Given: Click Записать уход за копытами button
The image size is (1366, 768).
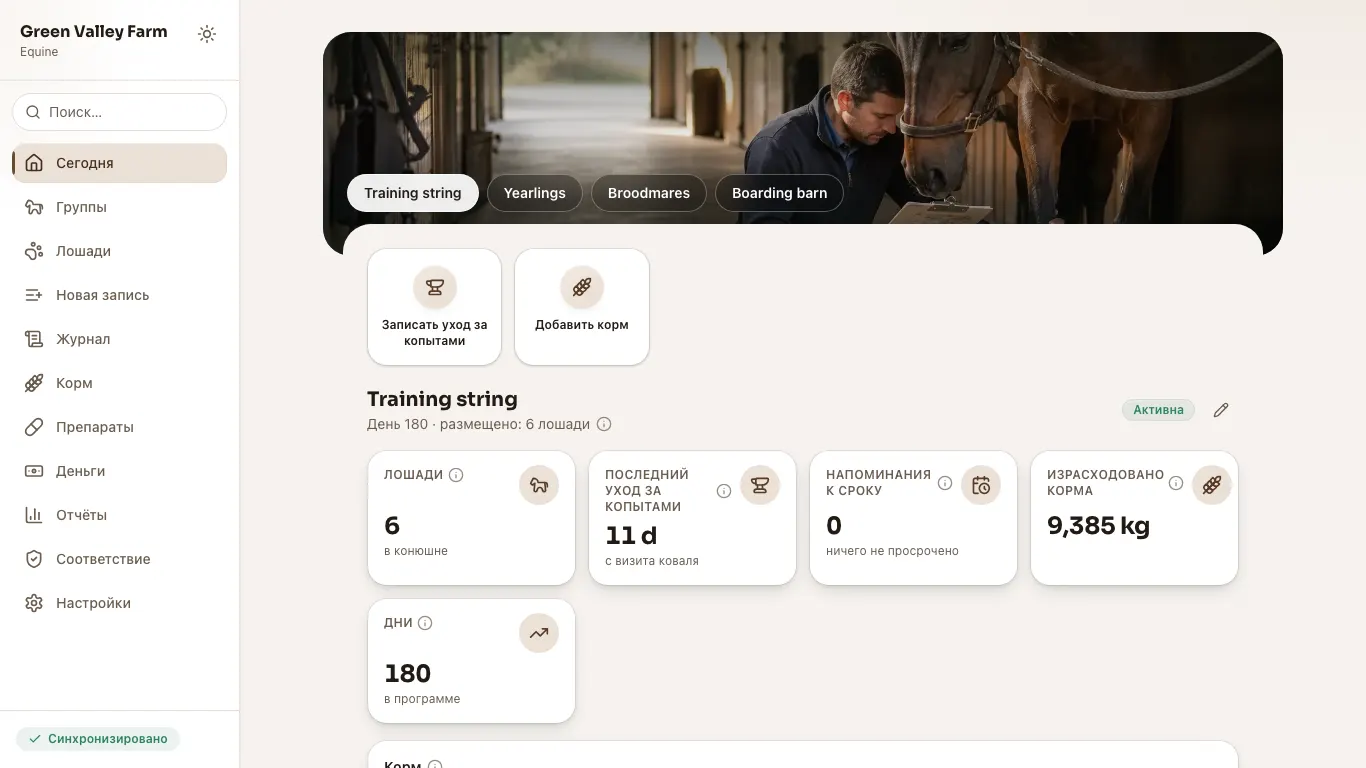Looking at the screenshot, I should [435, 307].
